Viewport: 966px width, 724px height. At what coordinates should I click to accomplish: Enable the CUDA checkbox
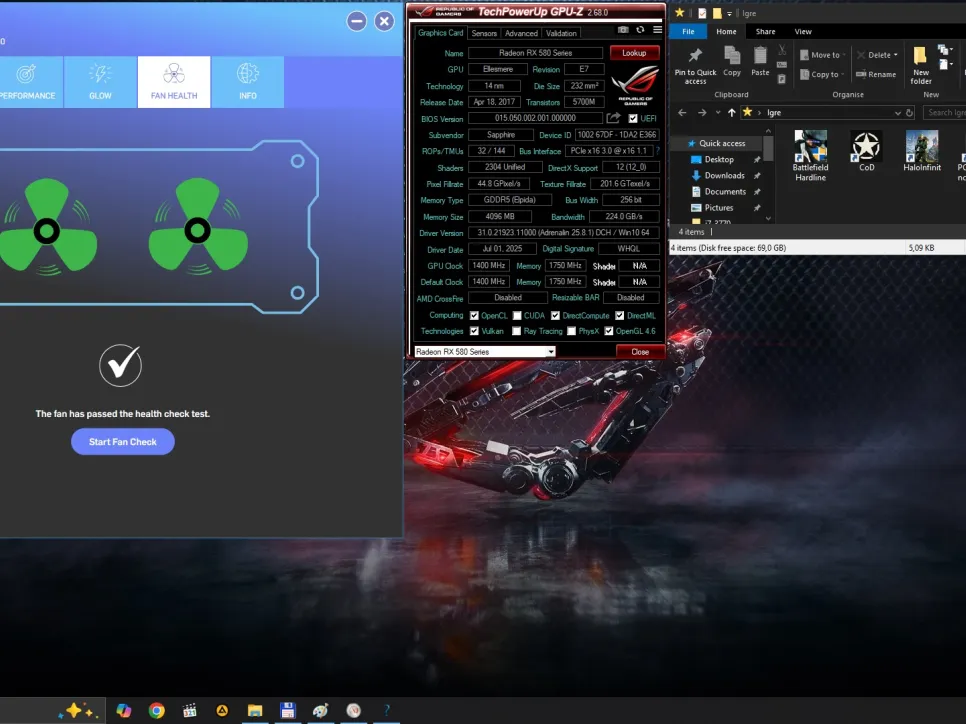coord(516,315)
